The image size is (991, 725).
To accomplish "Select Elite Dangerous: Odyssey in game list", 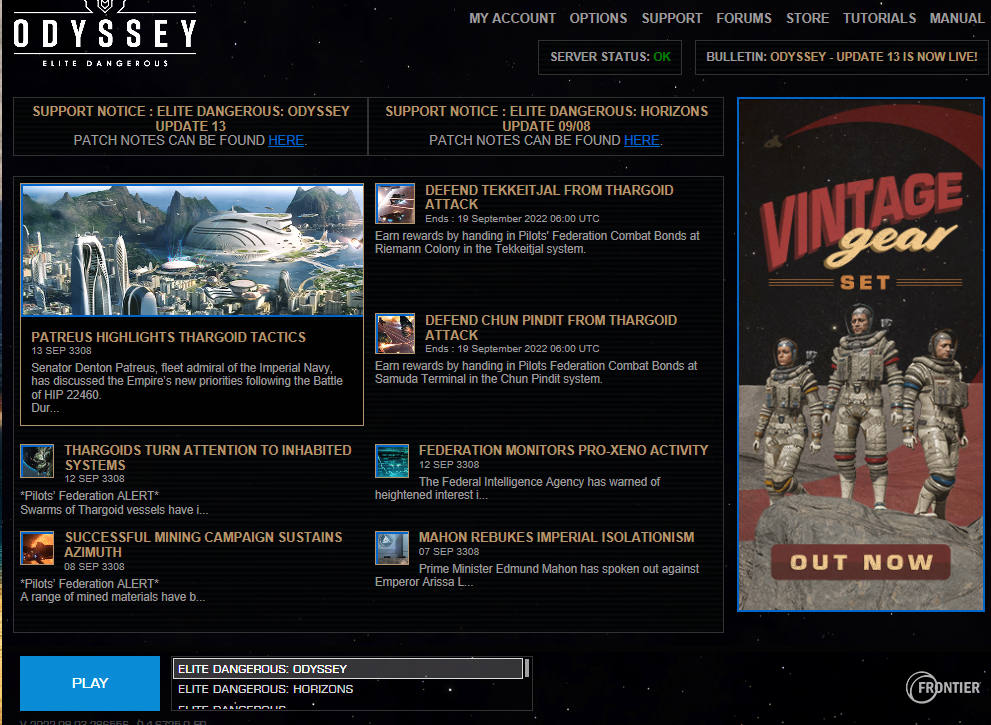I will 348,669.
